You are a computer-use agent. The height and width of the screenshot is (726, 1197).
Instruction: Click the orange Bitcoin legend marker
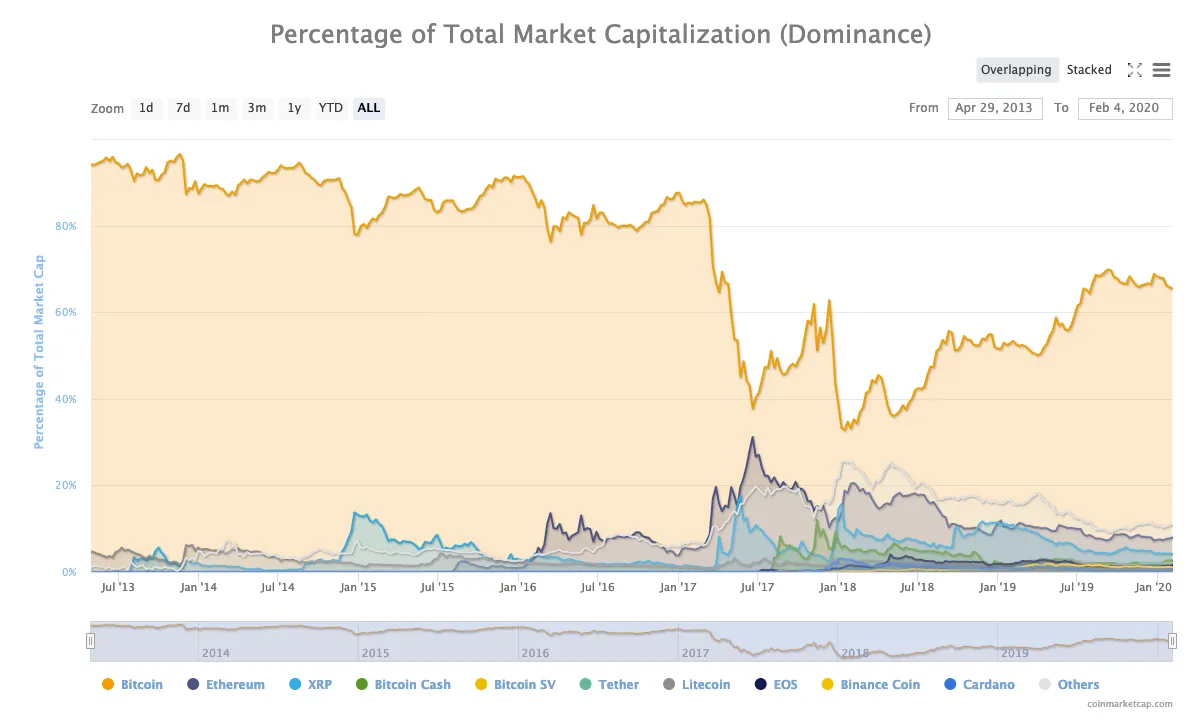tap(108, 684)
